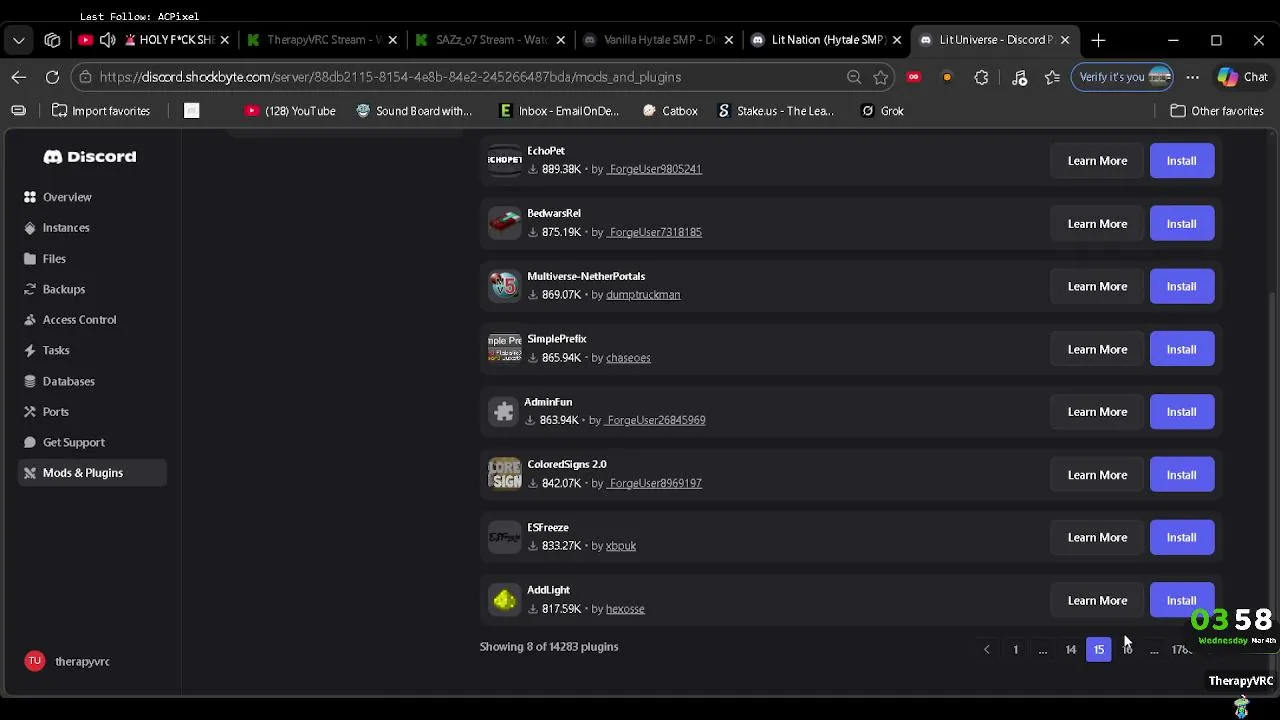Open author link ForgeUser9805241
The width and height of the screenshot is (1280, 720).
(654, 169)
